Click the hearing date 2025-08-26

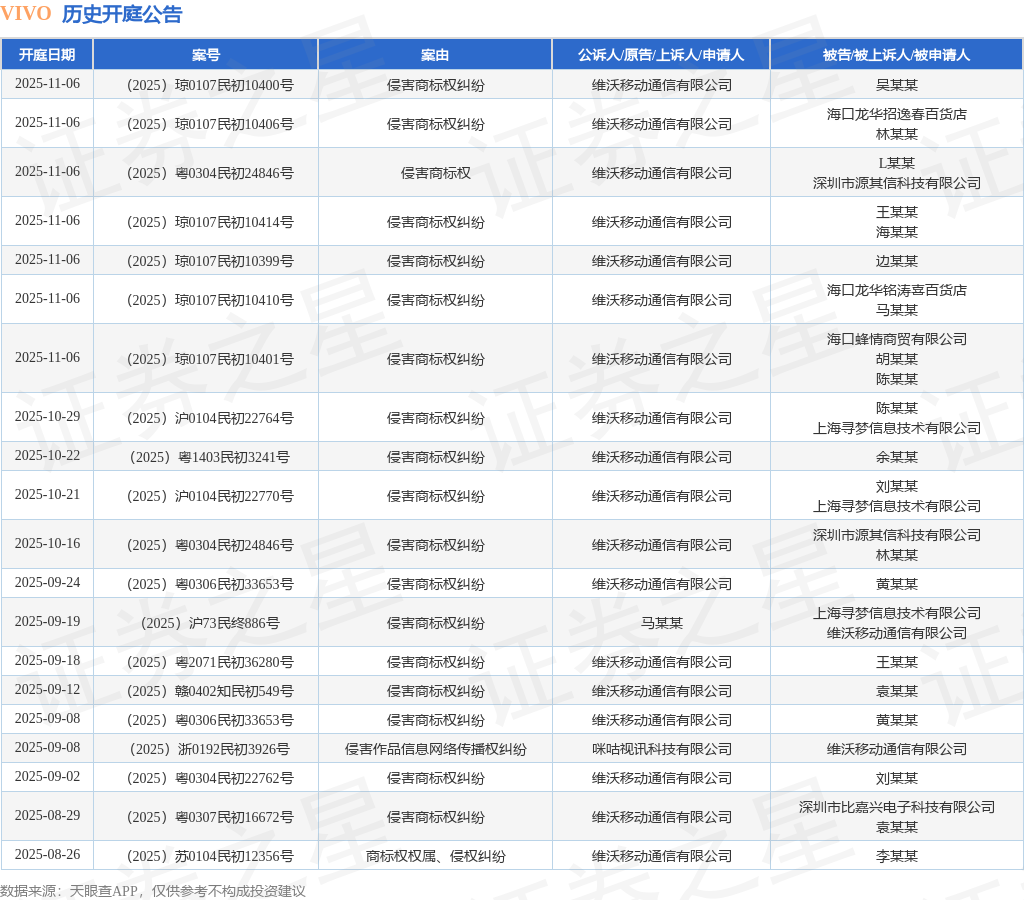[47, 855]
